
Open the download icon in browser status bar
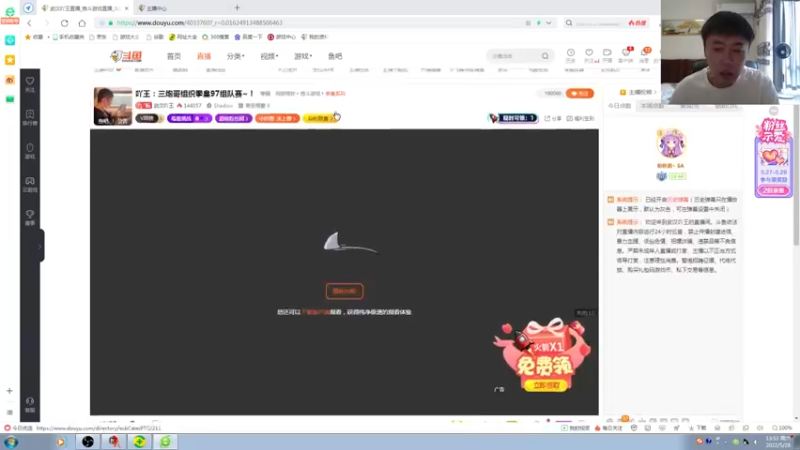click(698, 428)
